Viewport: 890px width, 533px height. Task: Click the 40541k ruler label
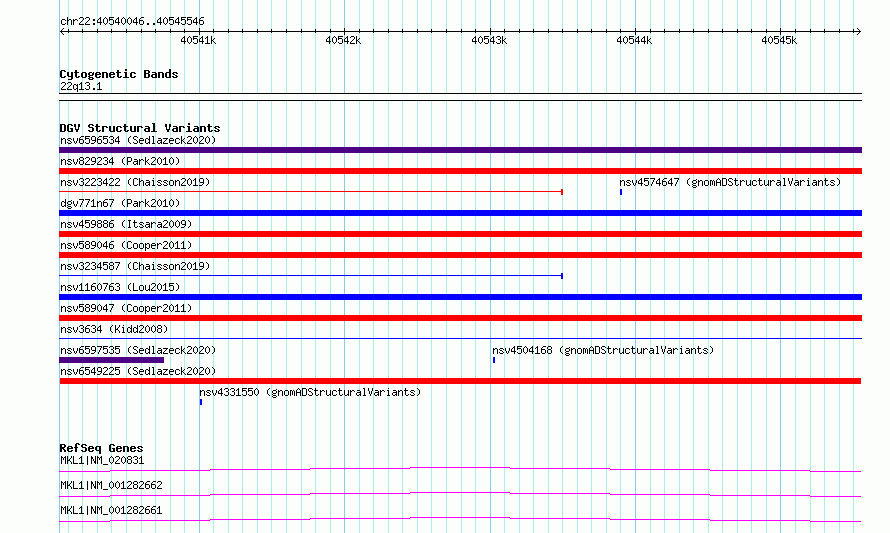[x=198, y=40]
